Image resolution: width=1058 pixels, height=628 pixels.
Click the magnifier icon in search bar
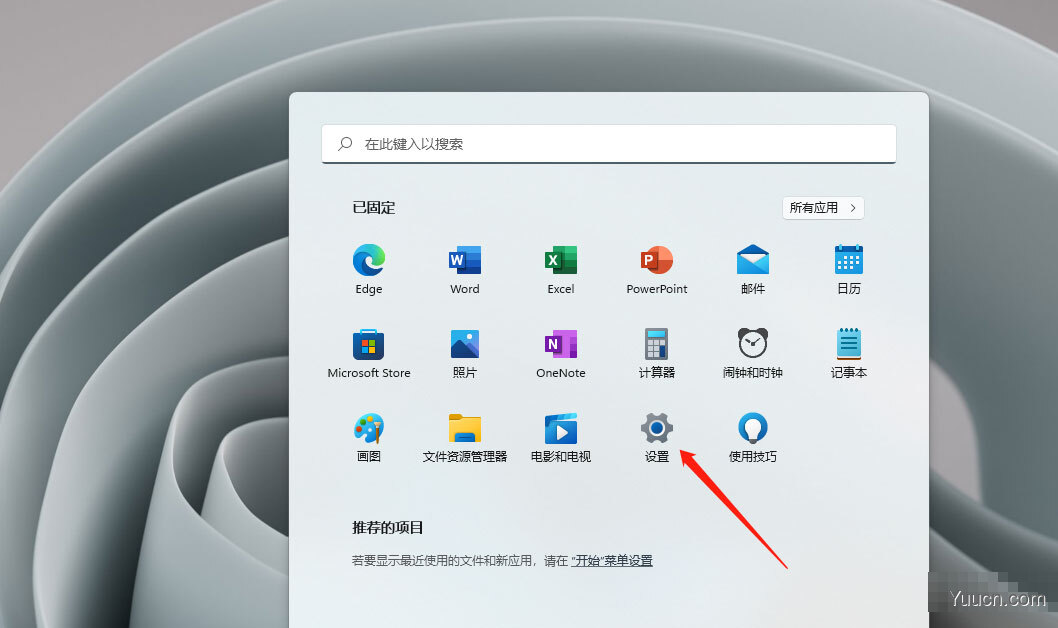point(345,144)
